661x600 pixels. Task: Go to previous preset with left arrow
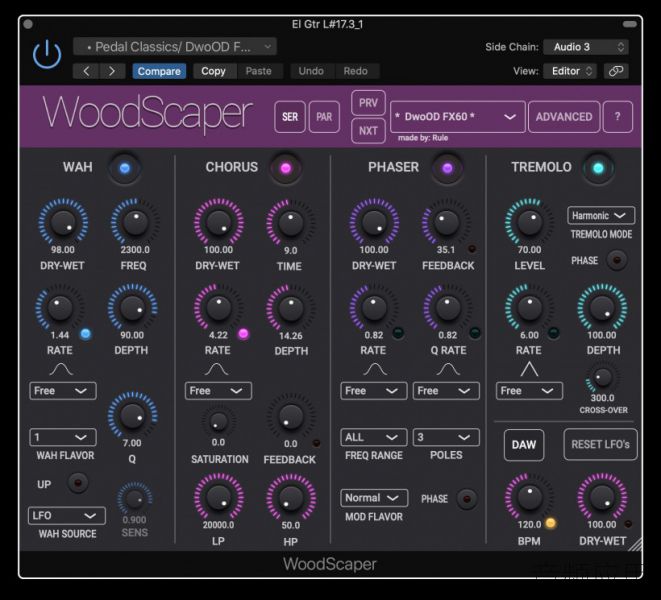click(x=86, y=71)
